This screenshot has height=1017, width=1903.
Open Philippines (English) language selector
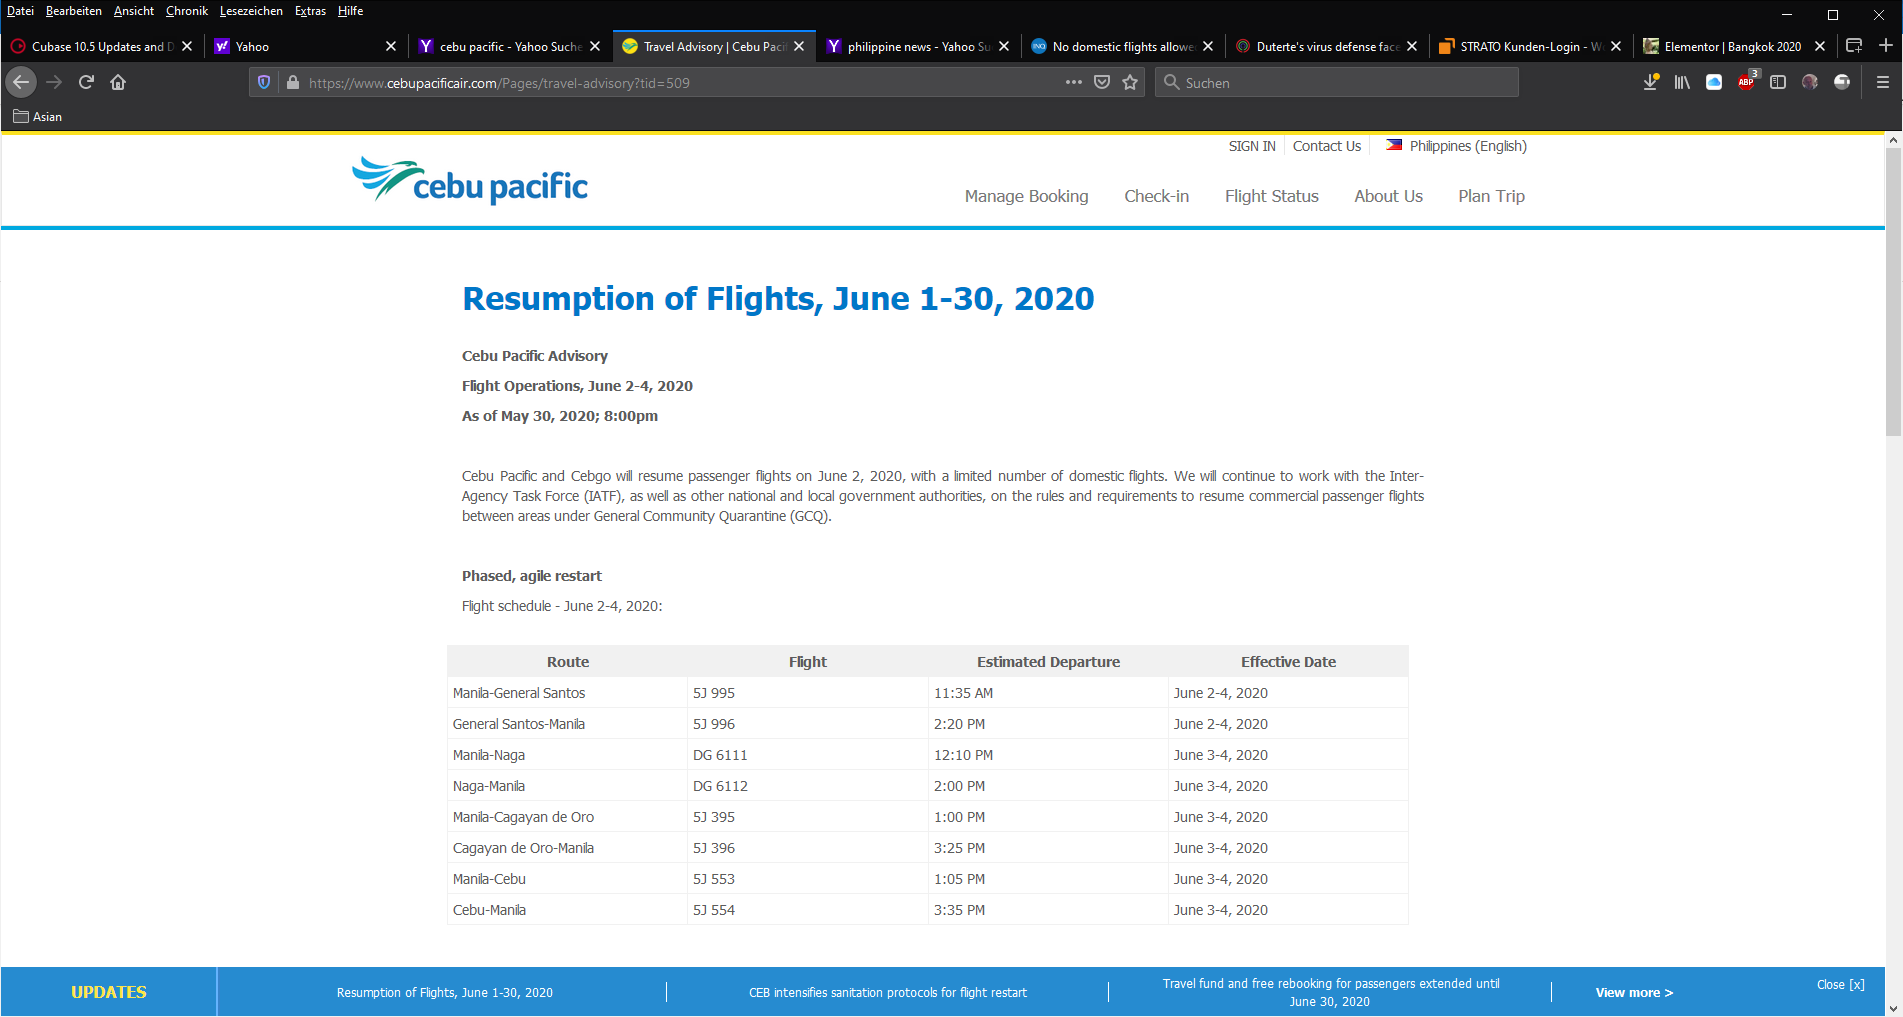point(1468,146)
